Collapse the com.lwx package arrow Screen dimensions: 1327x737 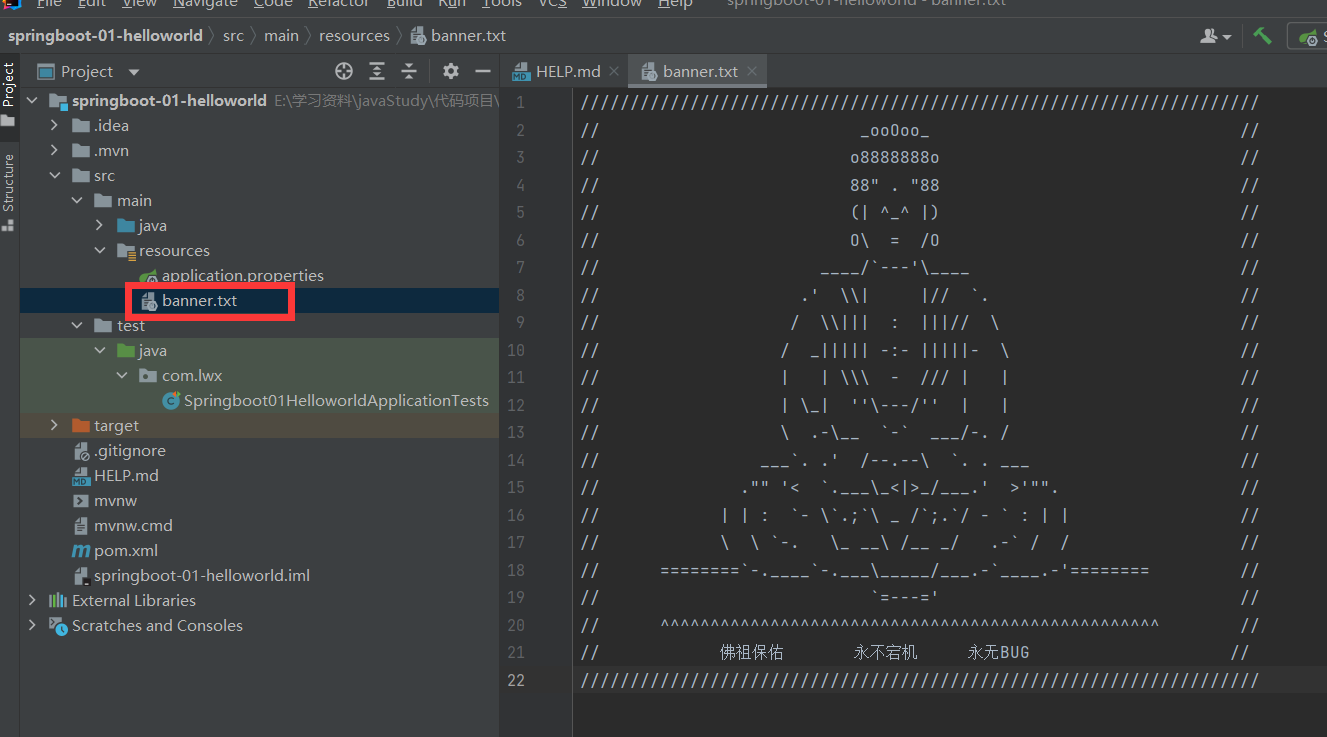(121, 376)
